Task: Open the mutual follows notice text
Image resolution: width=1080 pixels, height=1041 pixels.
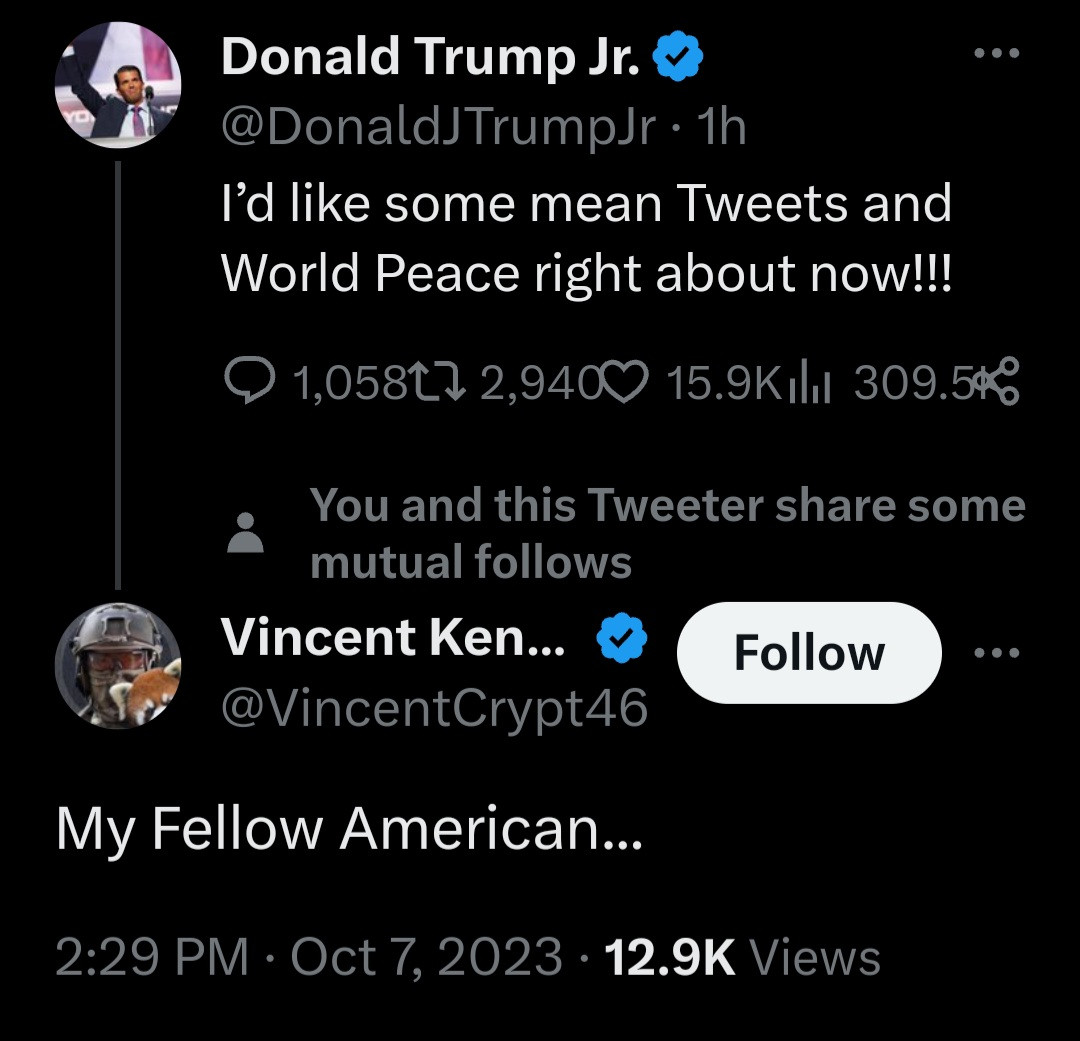Action: click(666, 534)
